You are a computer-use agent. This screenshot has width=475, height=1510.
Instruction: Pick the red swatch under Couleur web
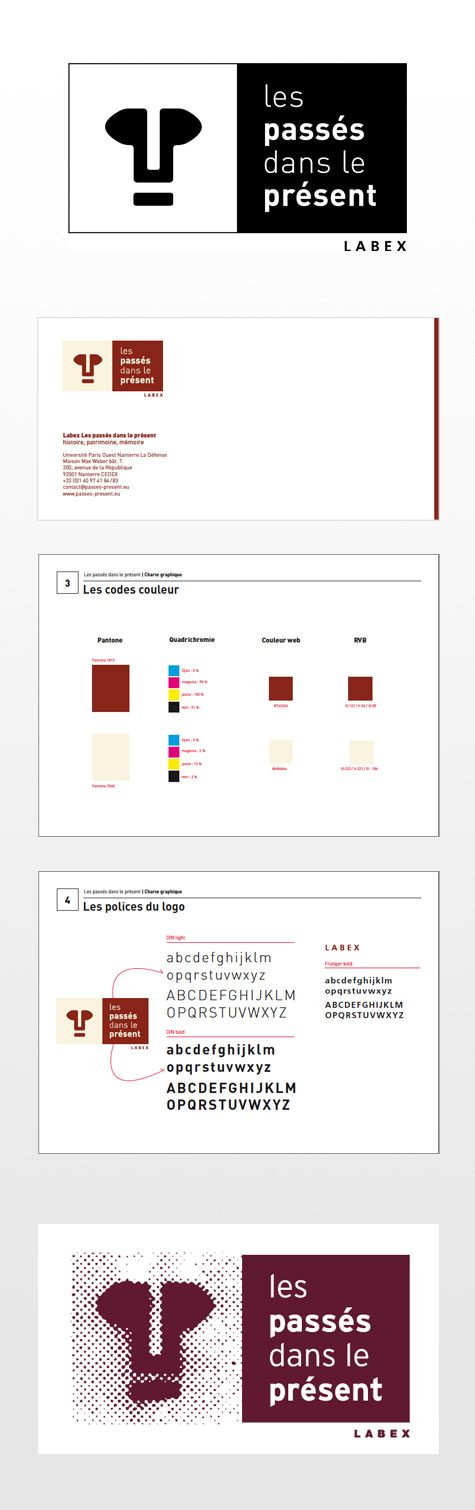(x=281, y=688)
